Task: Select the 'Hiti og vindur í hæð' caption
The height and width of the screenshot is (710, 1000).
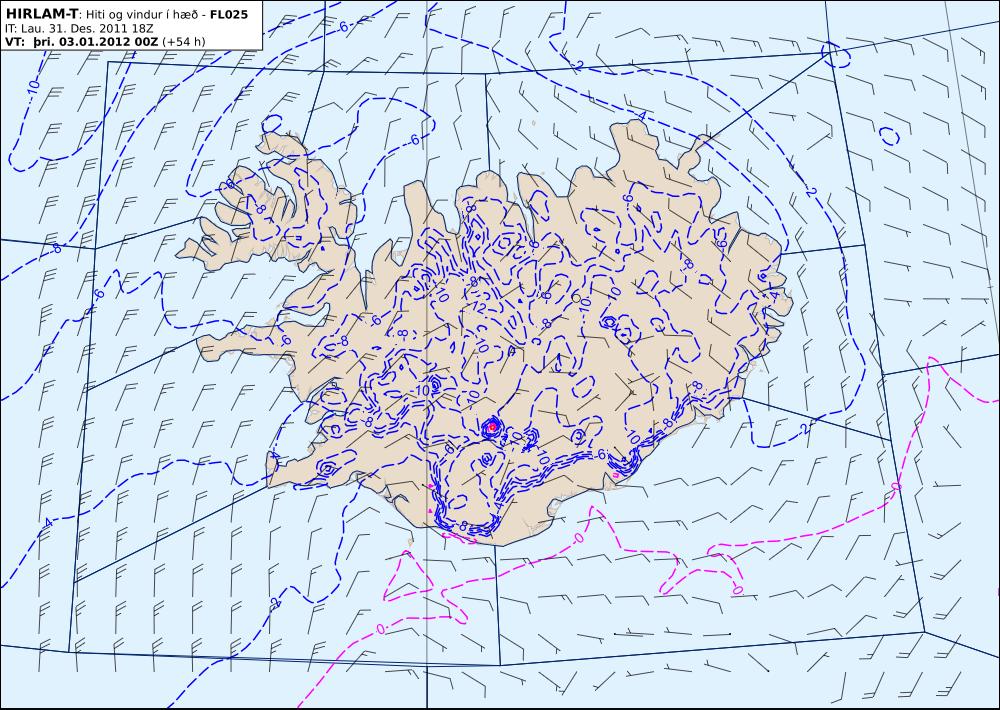Action: [x=143, y=14]
